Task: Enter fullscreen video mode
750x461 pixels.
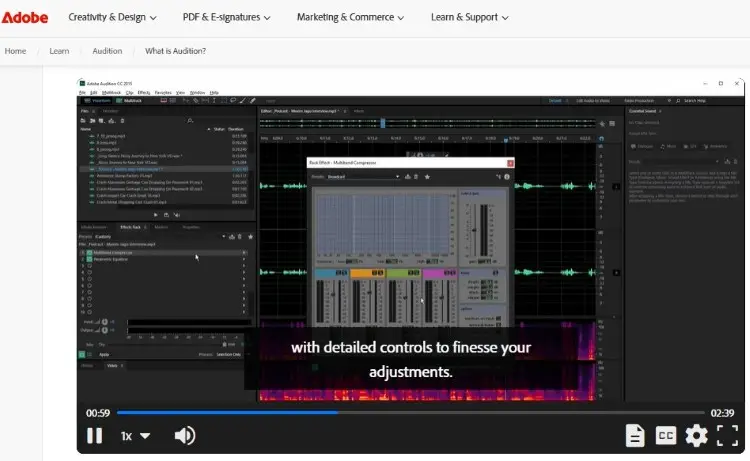Action: [727, 436]
